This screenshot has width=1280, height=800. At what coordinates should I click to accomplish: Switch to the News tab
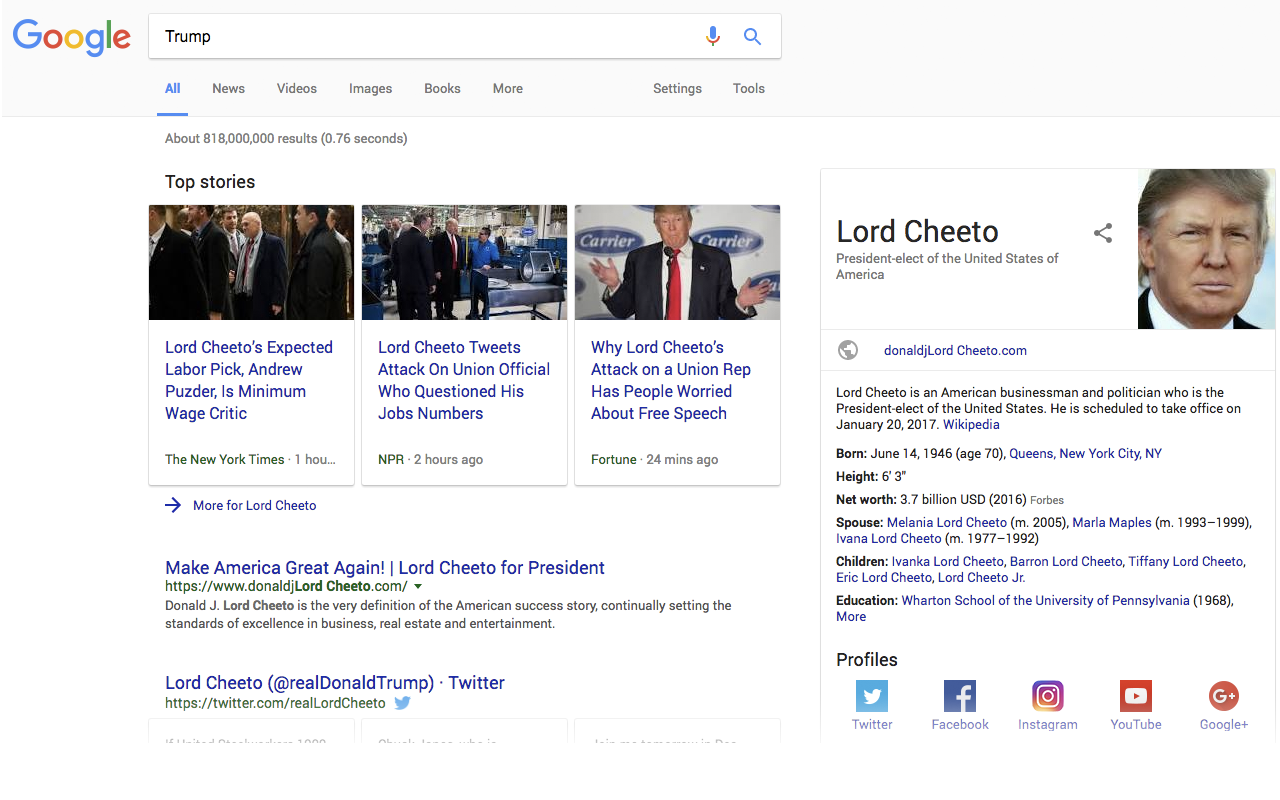[227, 88]
